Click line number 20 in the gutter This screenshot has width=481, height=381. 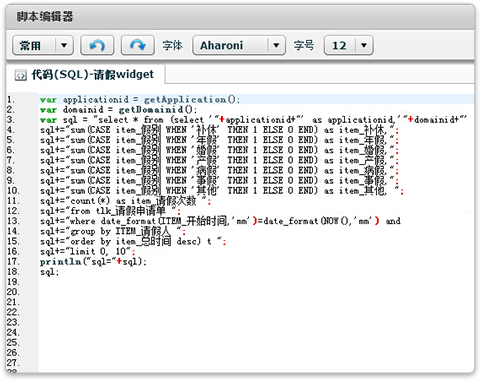coord(13,292)
